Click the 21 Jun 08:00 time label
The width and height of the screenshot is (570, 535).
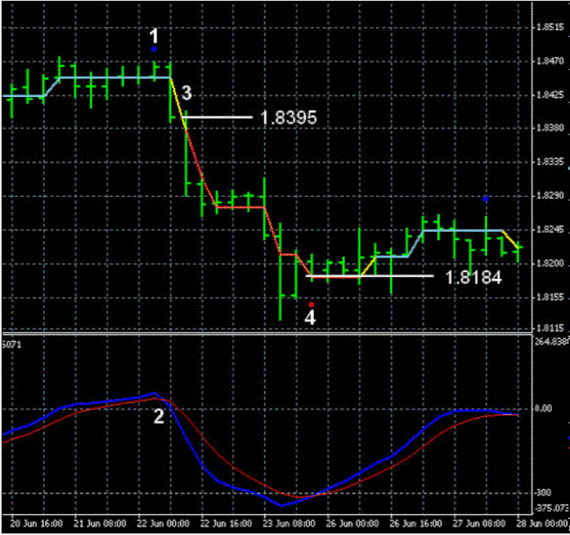[100, 524]
